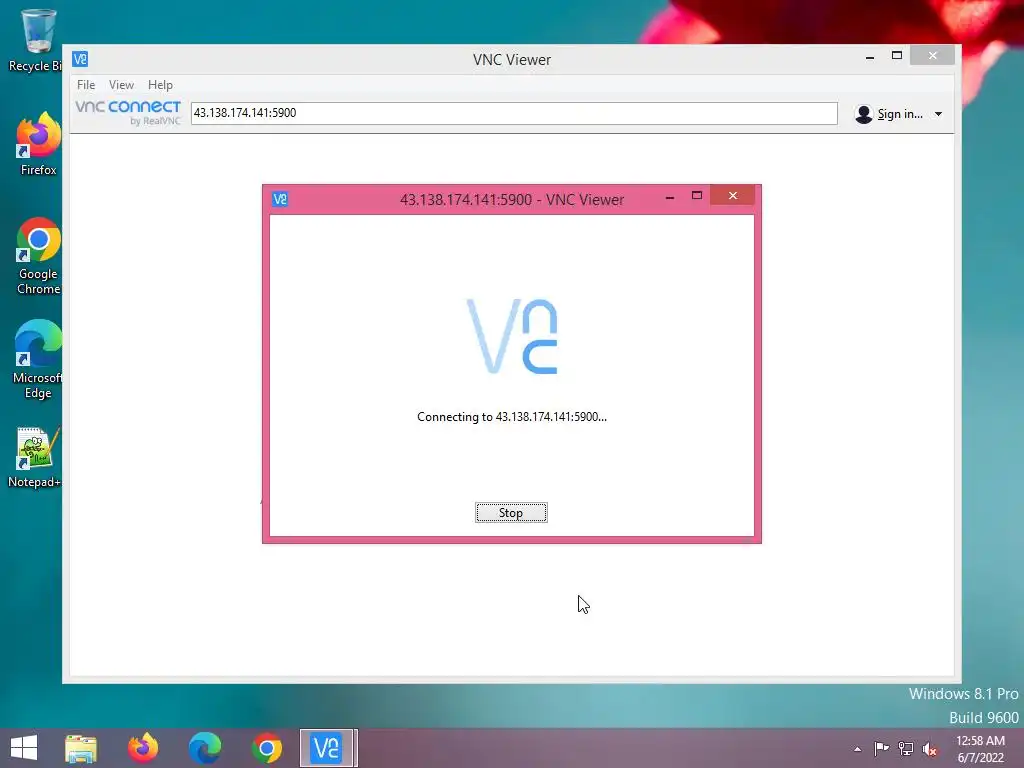Click the network tray icon
Screen dimensions: 1024x768
coord(906,748)
